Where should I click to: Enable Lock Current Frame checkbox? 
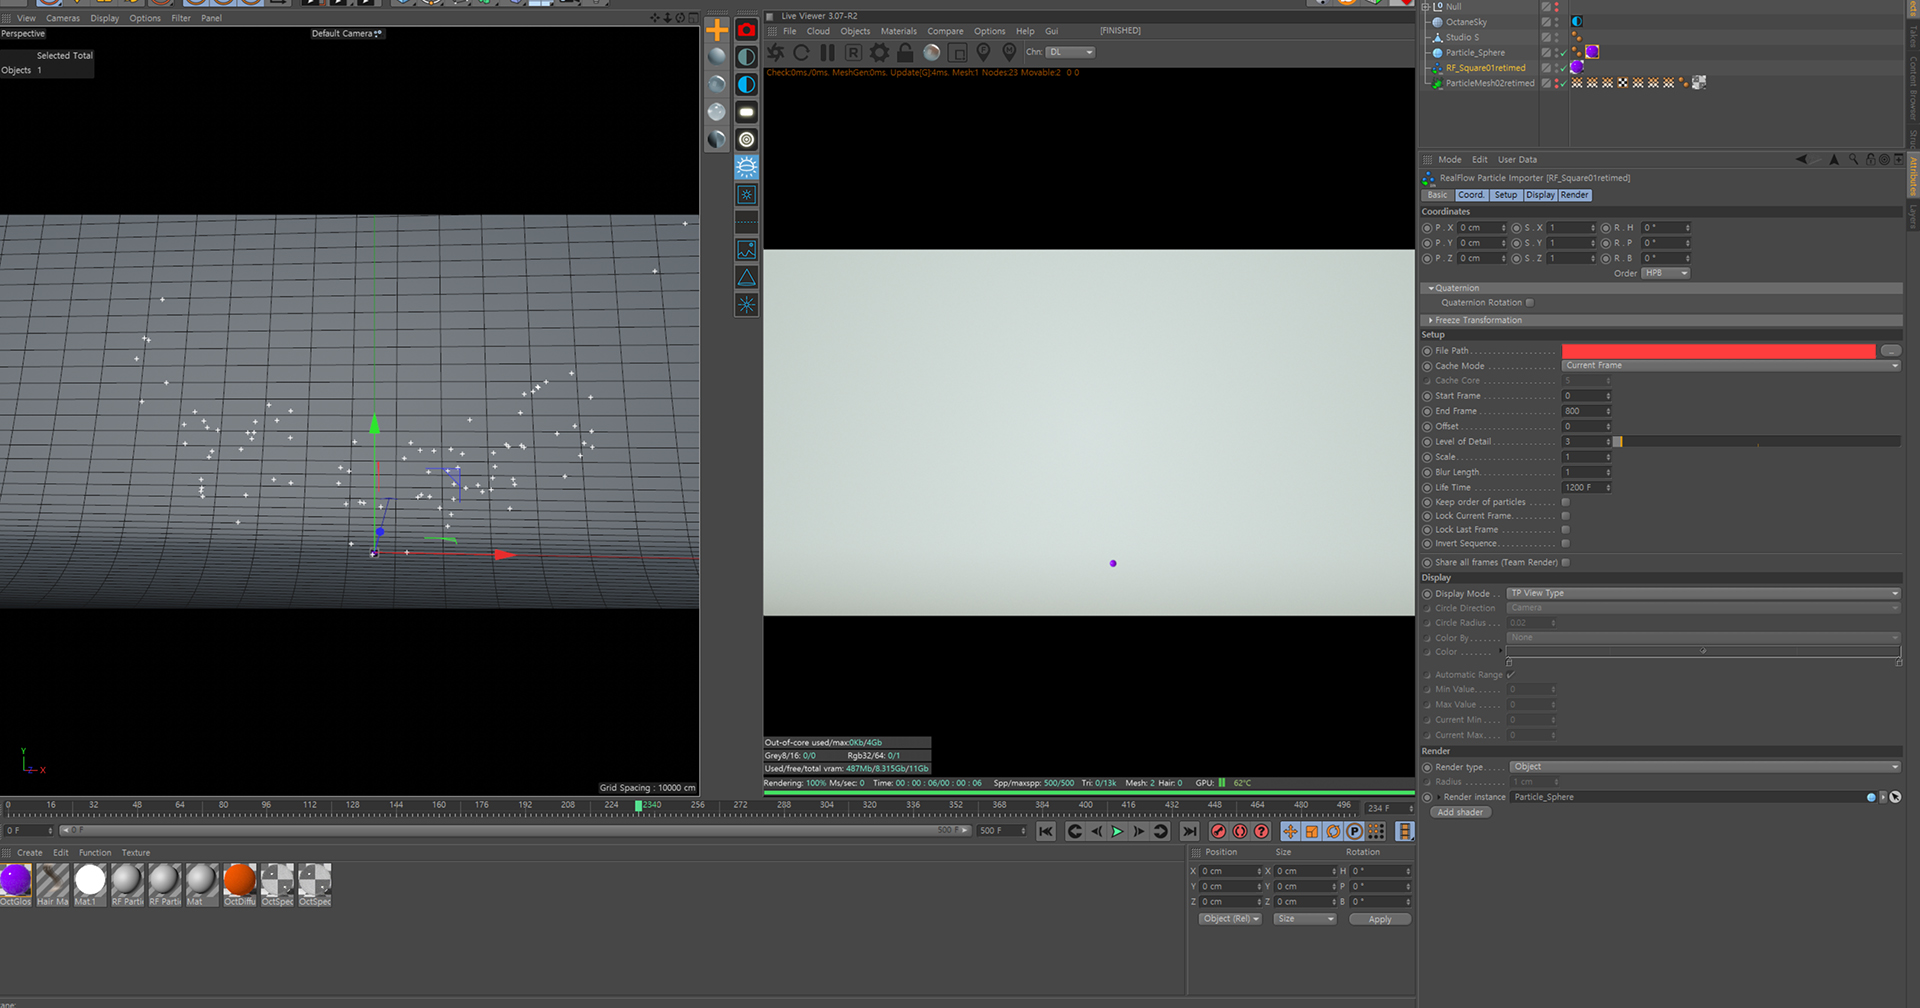pyautogui.click(x=1566, y=516)
